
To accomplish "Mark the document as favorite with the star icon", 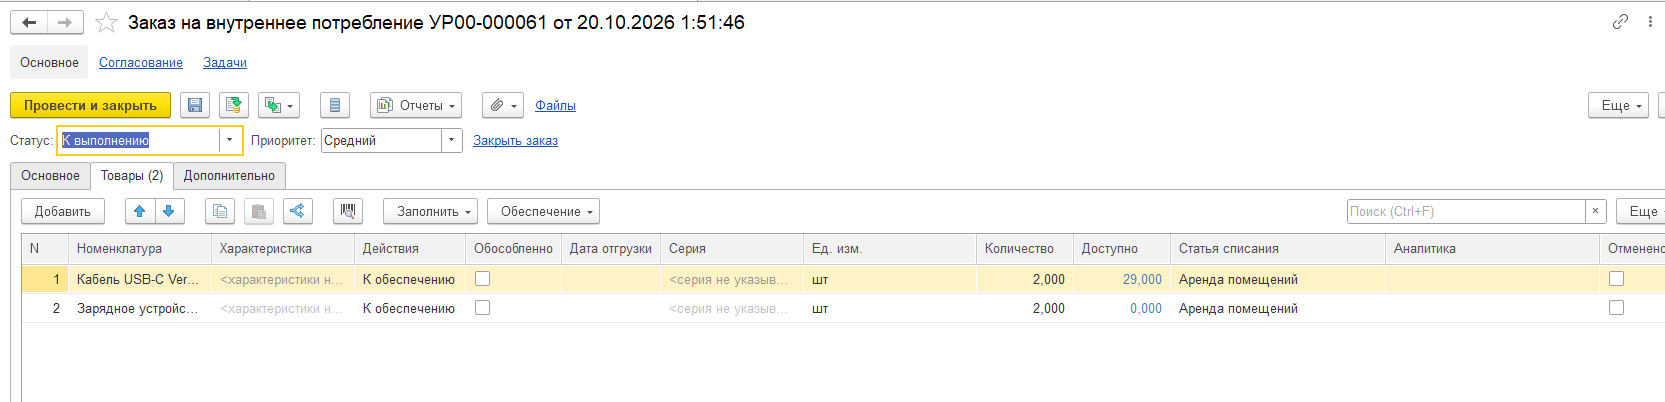I will pyautogui.click(x=106, y=22).
